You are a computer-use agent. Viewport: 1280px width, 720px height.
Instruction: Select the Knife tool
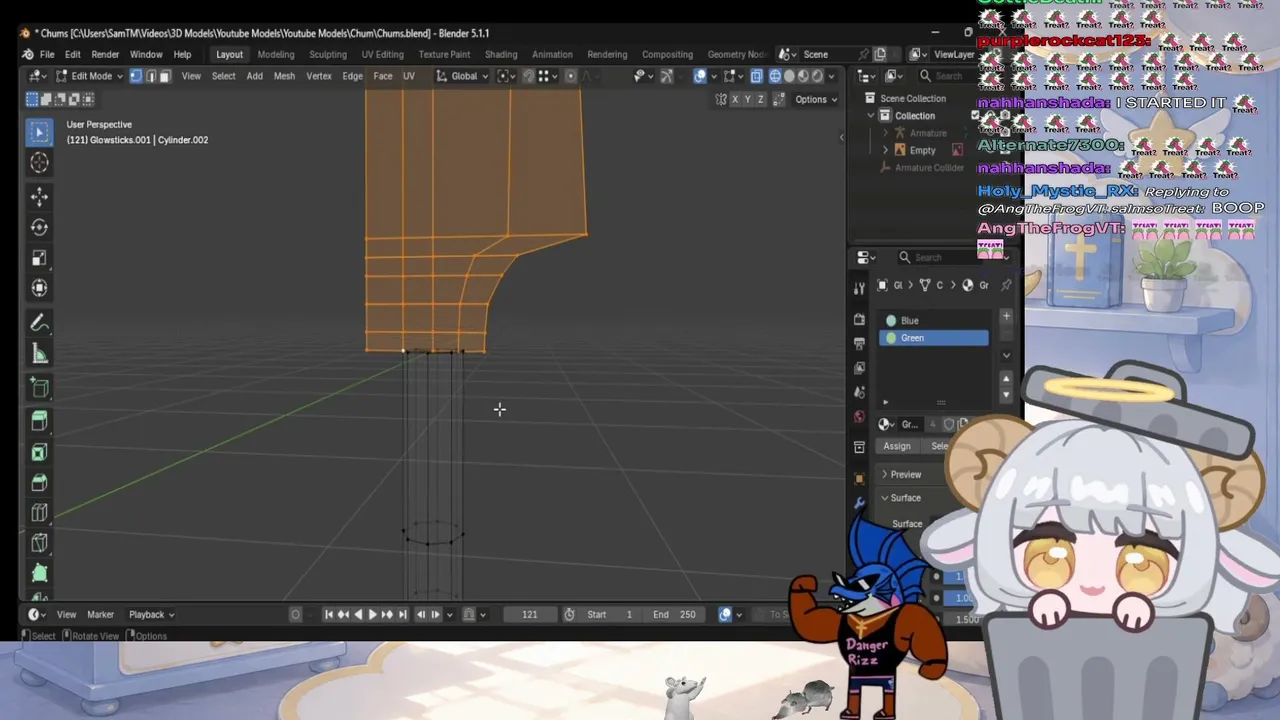[39, 543]
